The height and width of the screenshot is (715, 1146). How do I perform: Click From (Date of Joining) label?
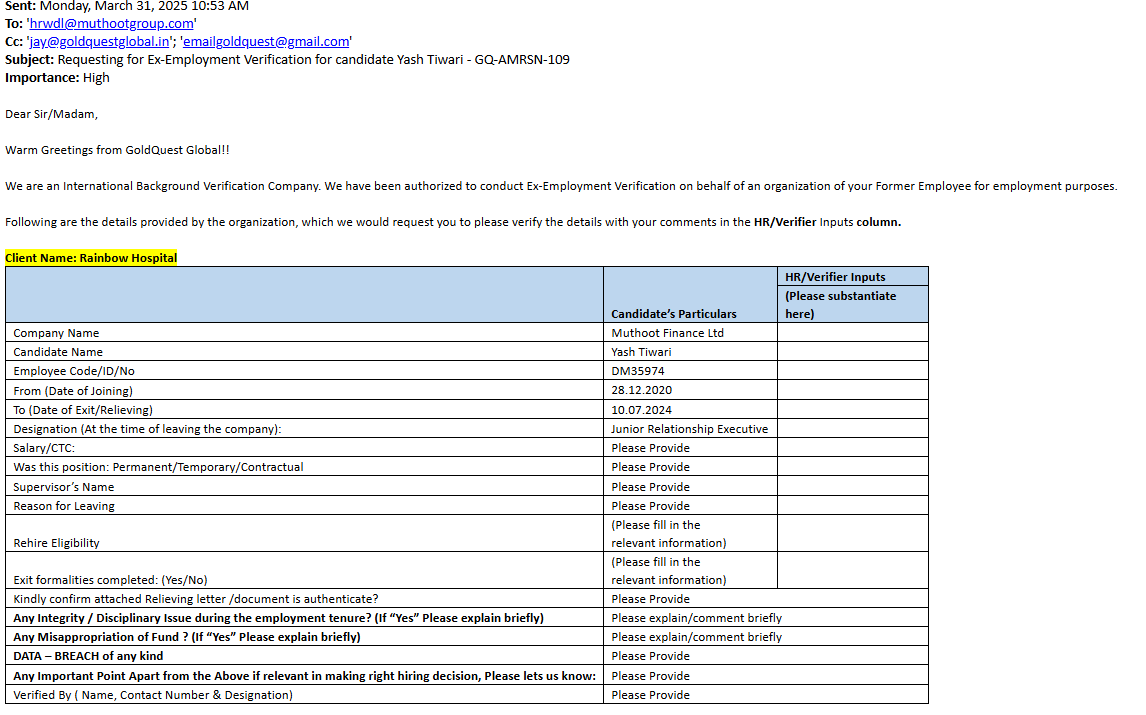(x=73, y=390)
